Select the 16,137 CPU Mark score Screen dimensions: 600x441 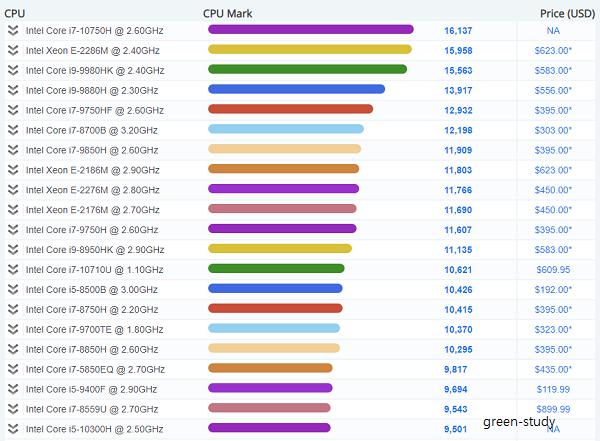tap(458, 31)
